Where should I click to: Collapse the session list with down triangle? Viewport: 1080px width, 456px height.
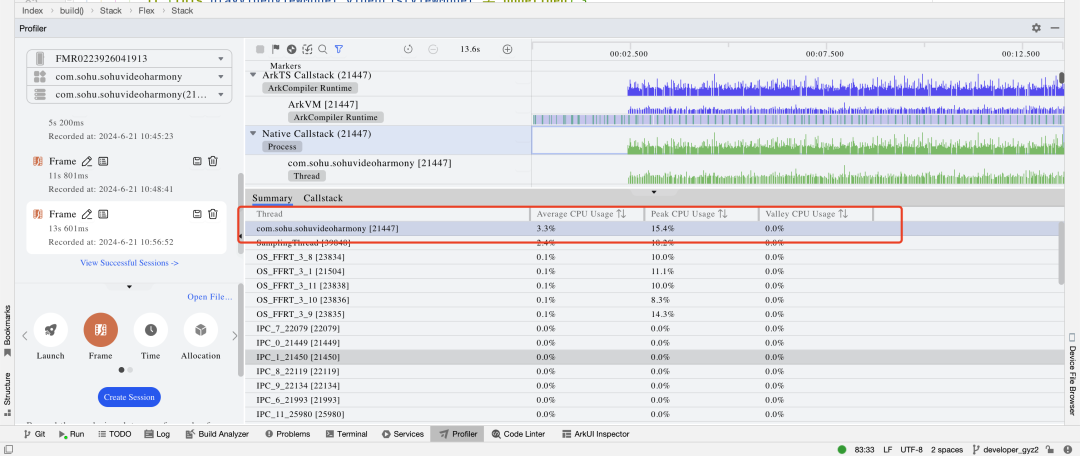(x=129, y=287)
